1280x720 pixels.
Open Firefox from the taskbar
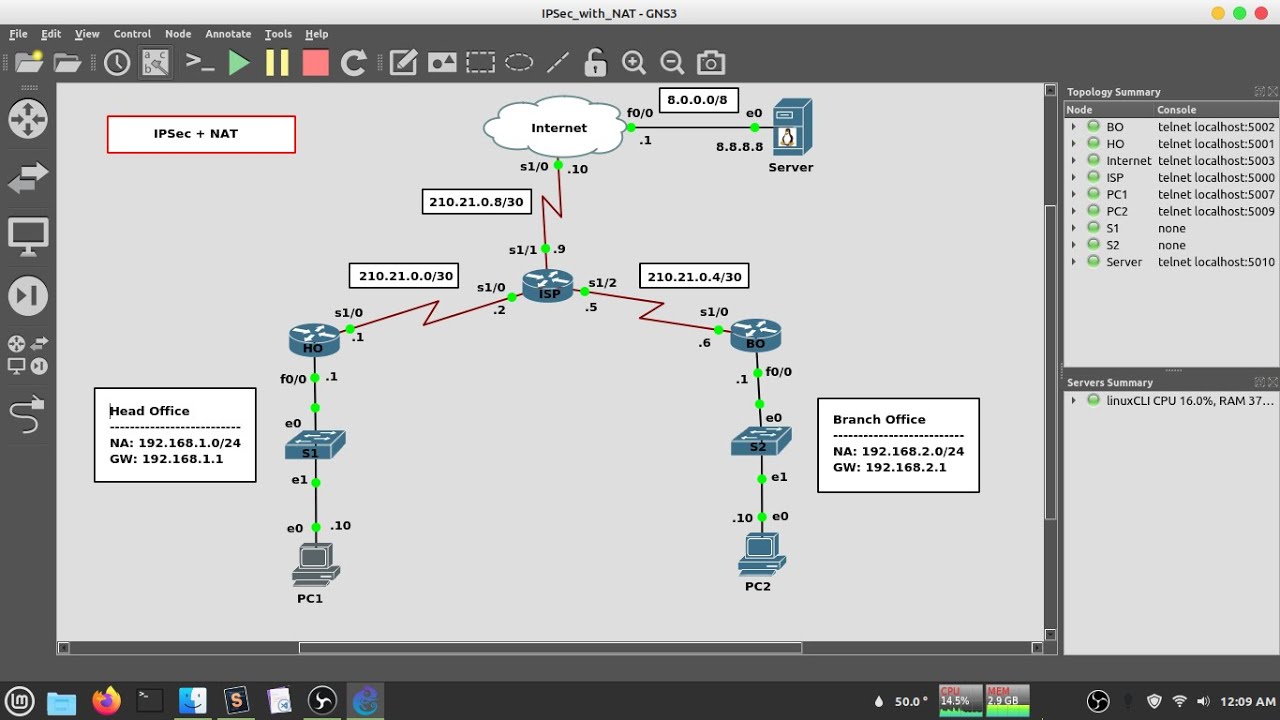coord(106,701)
